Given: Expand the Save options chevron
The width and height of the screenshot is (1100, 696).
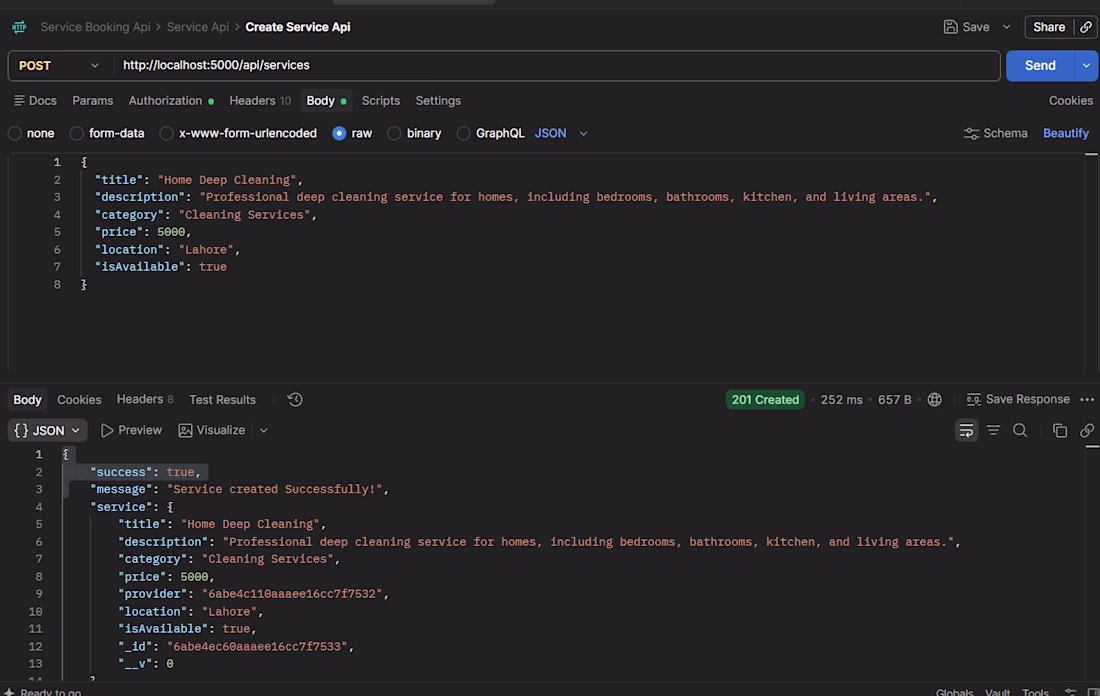Looking at the screenshot, I should [x=1007, y=27].
